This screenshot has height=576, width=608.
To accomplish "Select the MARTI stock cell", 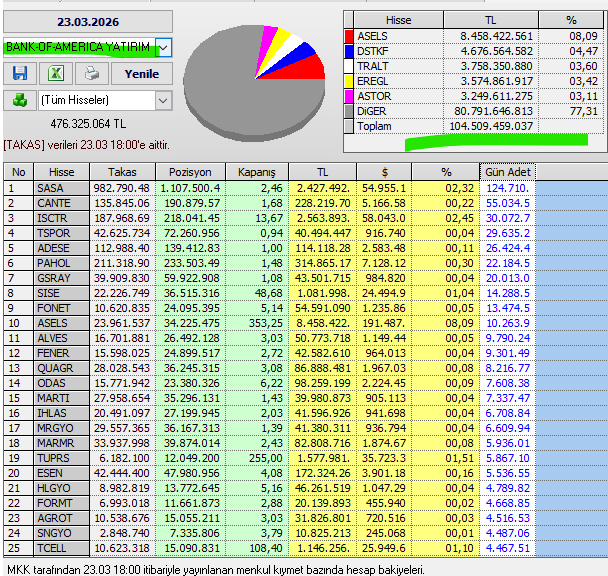I will tap(62, 398).
